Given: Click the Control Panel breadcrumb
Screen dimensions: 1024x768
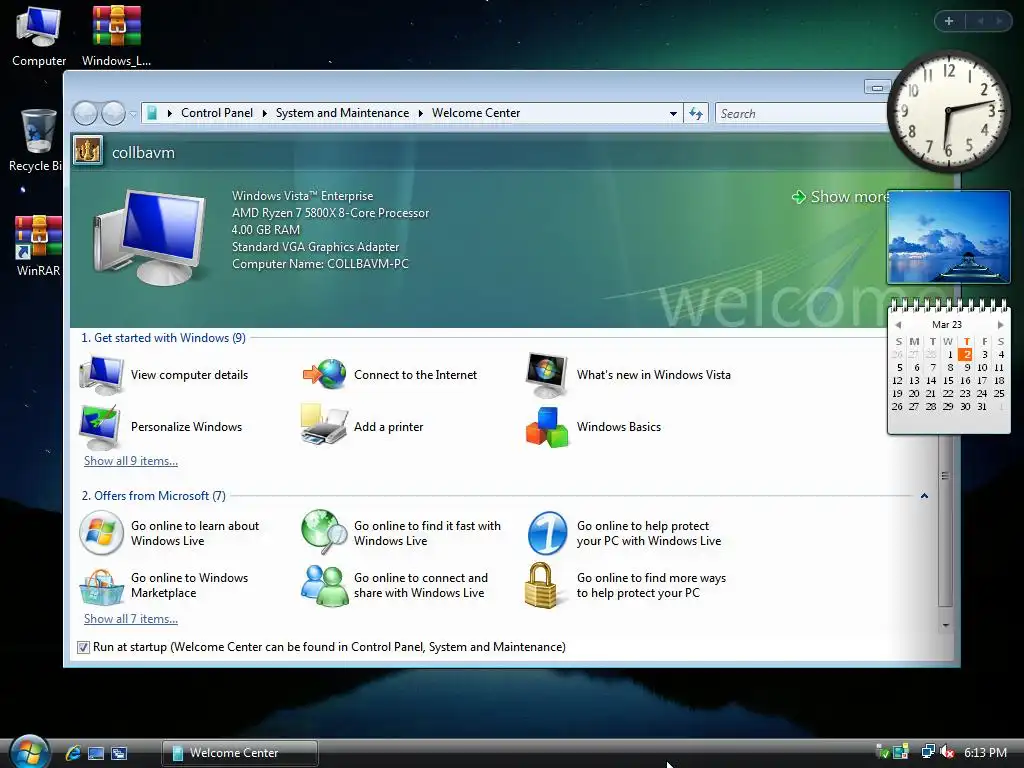Looking at the screenshot, I should (217, 113).
